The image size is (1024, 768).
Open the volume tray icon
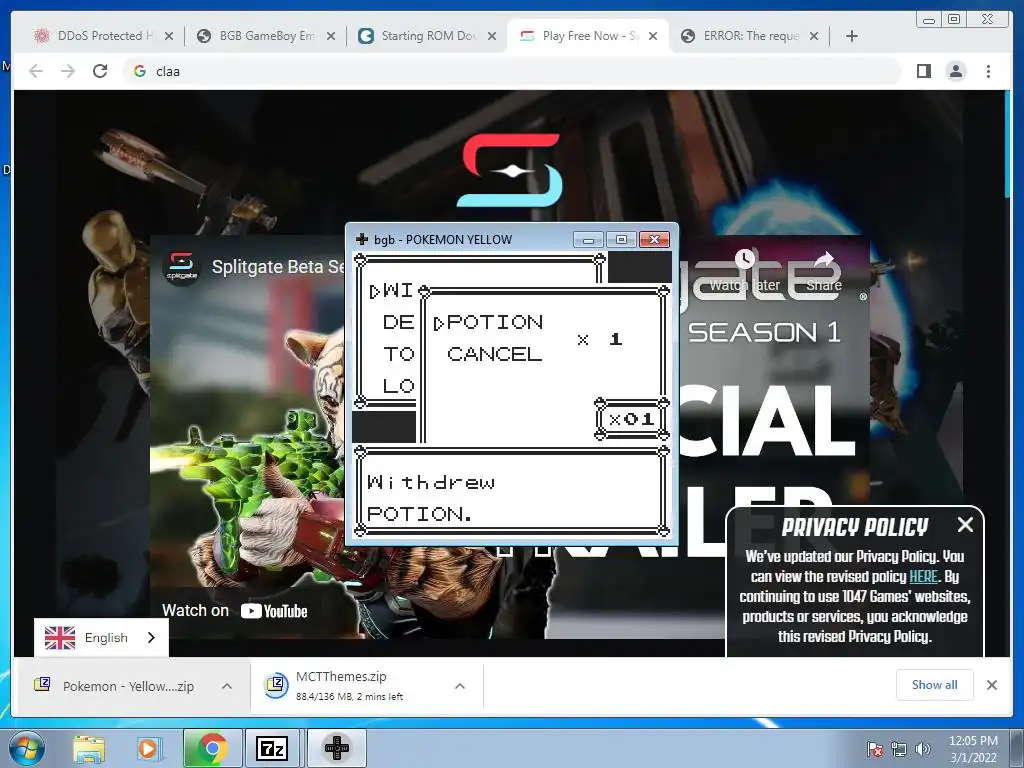click(923, 749)
